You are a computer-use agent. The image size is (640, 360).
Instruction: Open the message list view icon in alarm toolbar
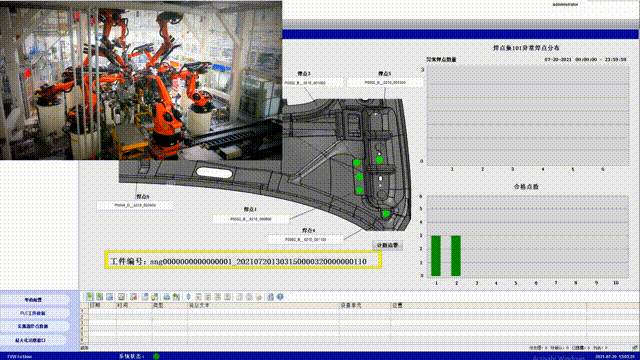click(x=89, y=297)
